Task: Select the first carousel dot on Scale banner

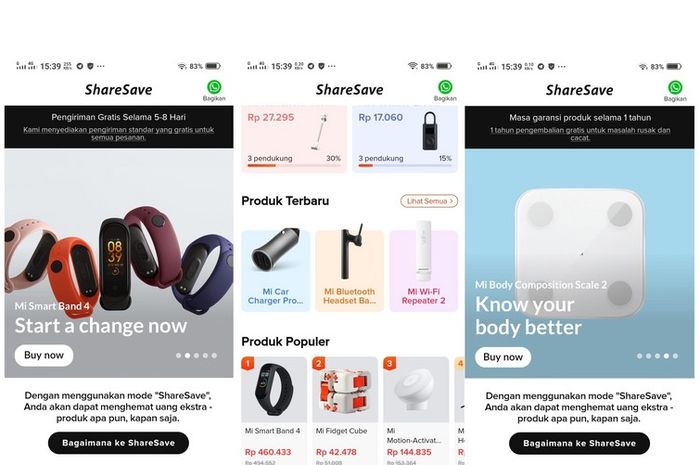Action: point(639,356)
